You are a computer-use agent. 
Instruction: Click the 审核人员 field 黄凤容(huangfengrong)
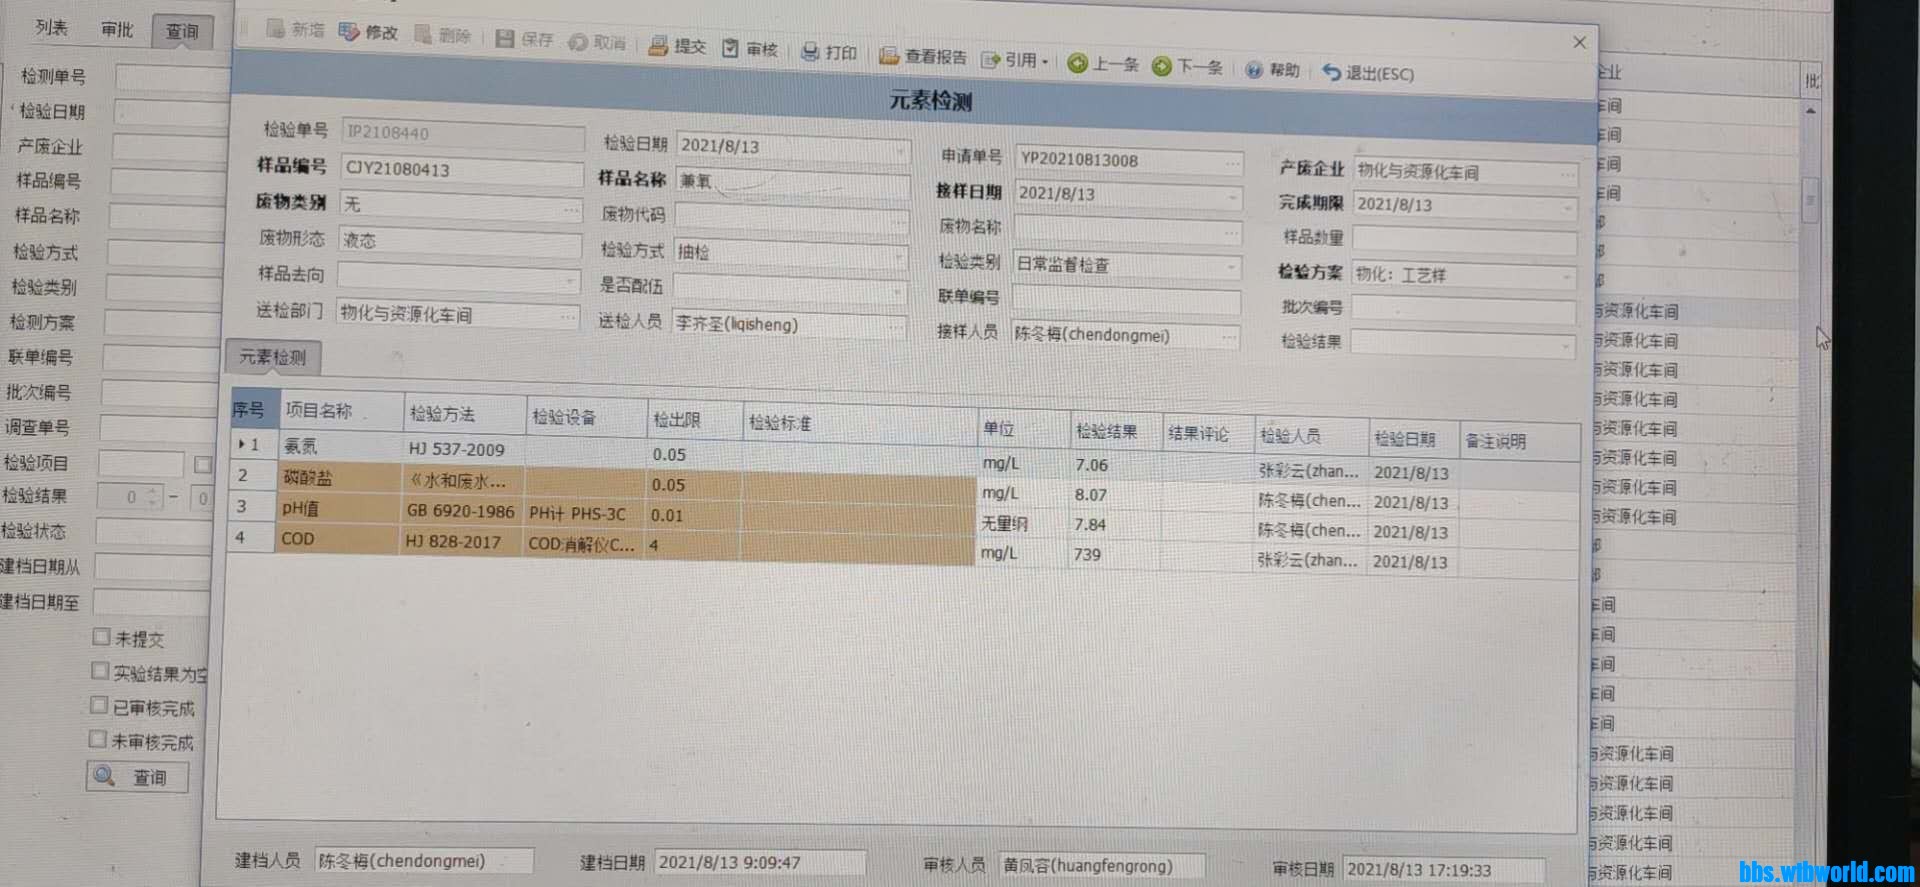tap(1103, 866)
